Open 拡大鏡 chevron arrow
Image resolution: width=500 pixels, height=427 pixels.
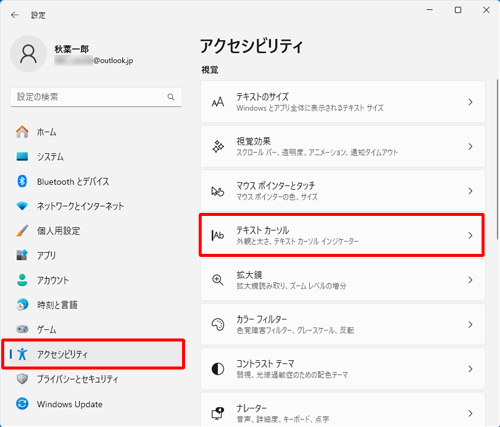point(470,280)
